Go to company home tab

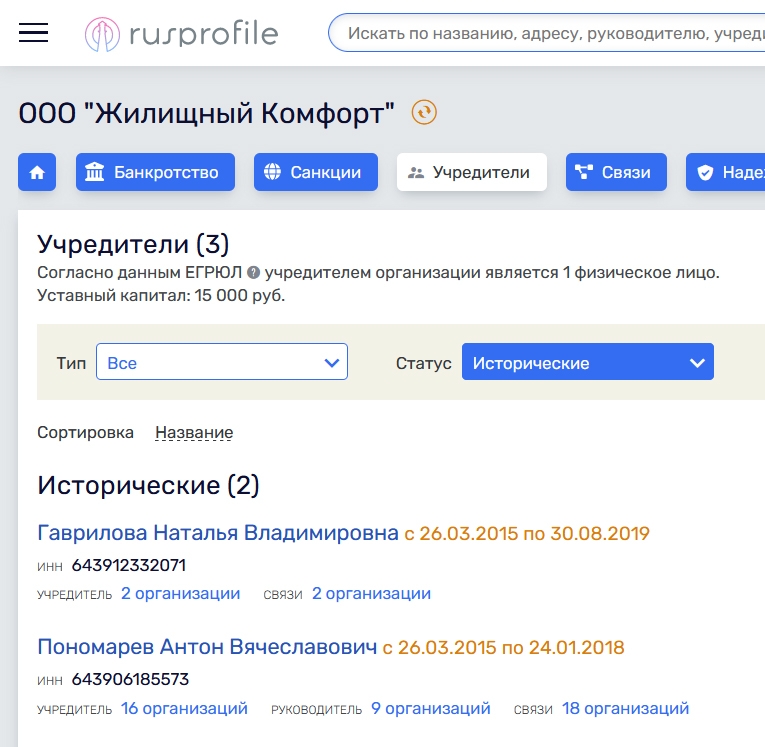[37, 172]
